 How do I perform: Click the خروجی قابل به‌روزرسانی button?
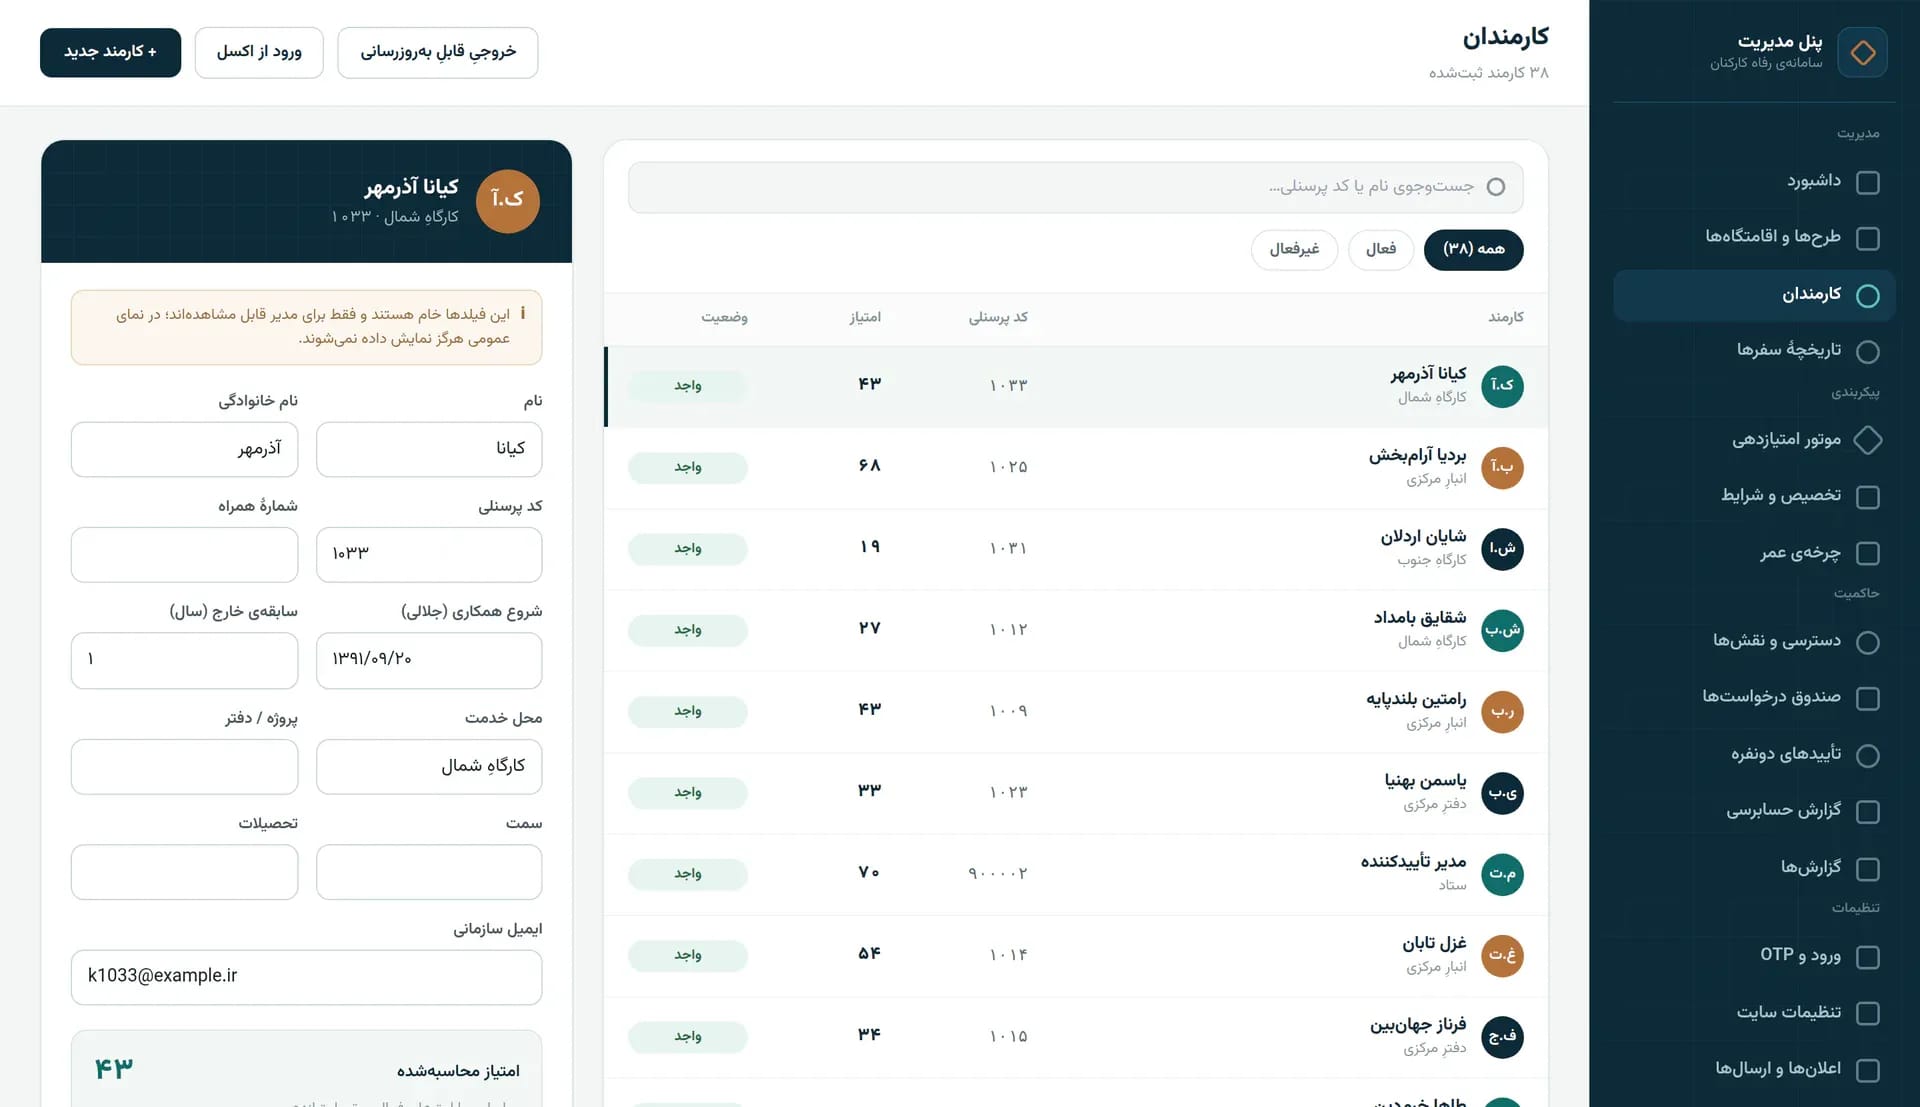click(x=438, y=52)
